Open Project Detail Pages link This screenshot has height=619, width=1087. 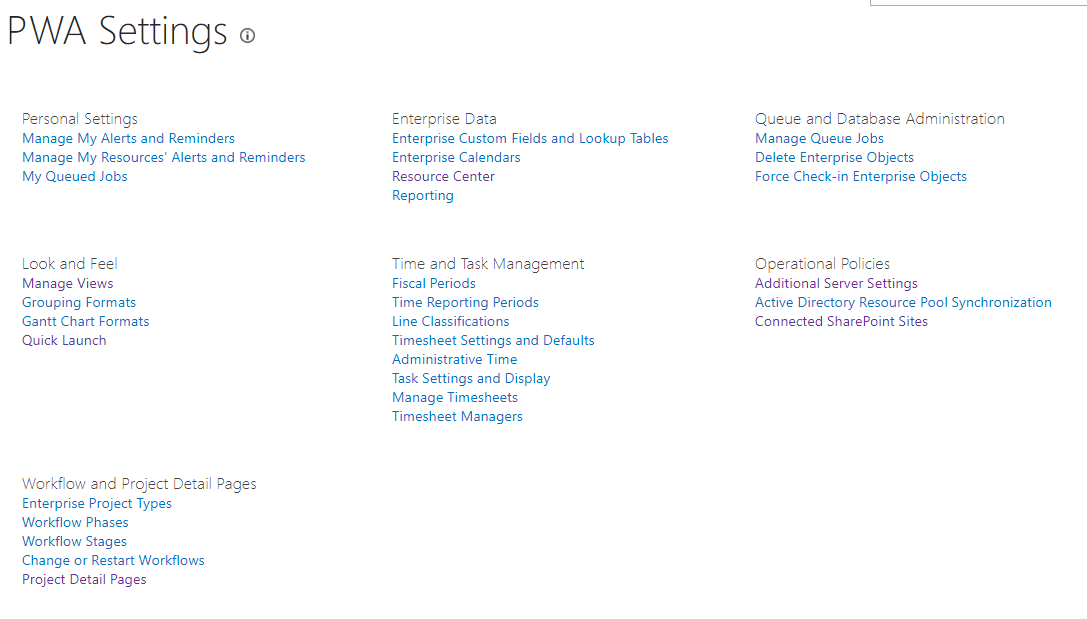tap(85, 579)
